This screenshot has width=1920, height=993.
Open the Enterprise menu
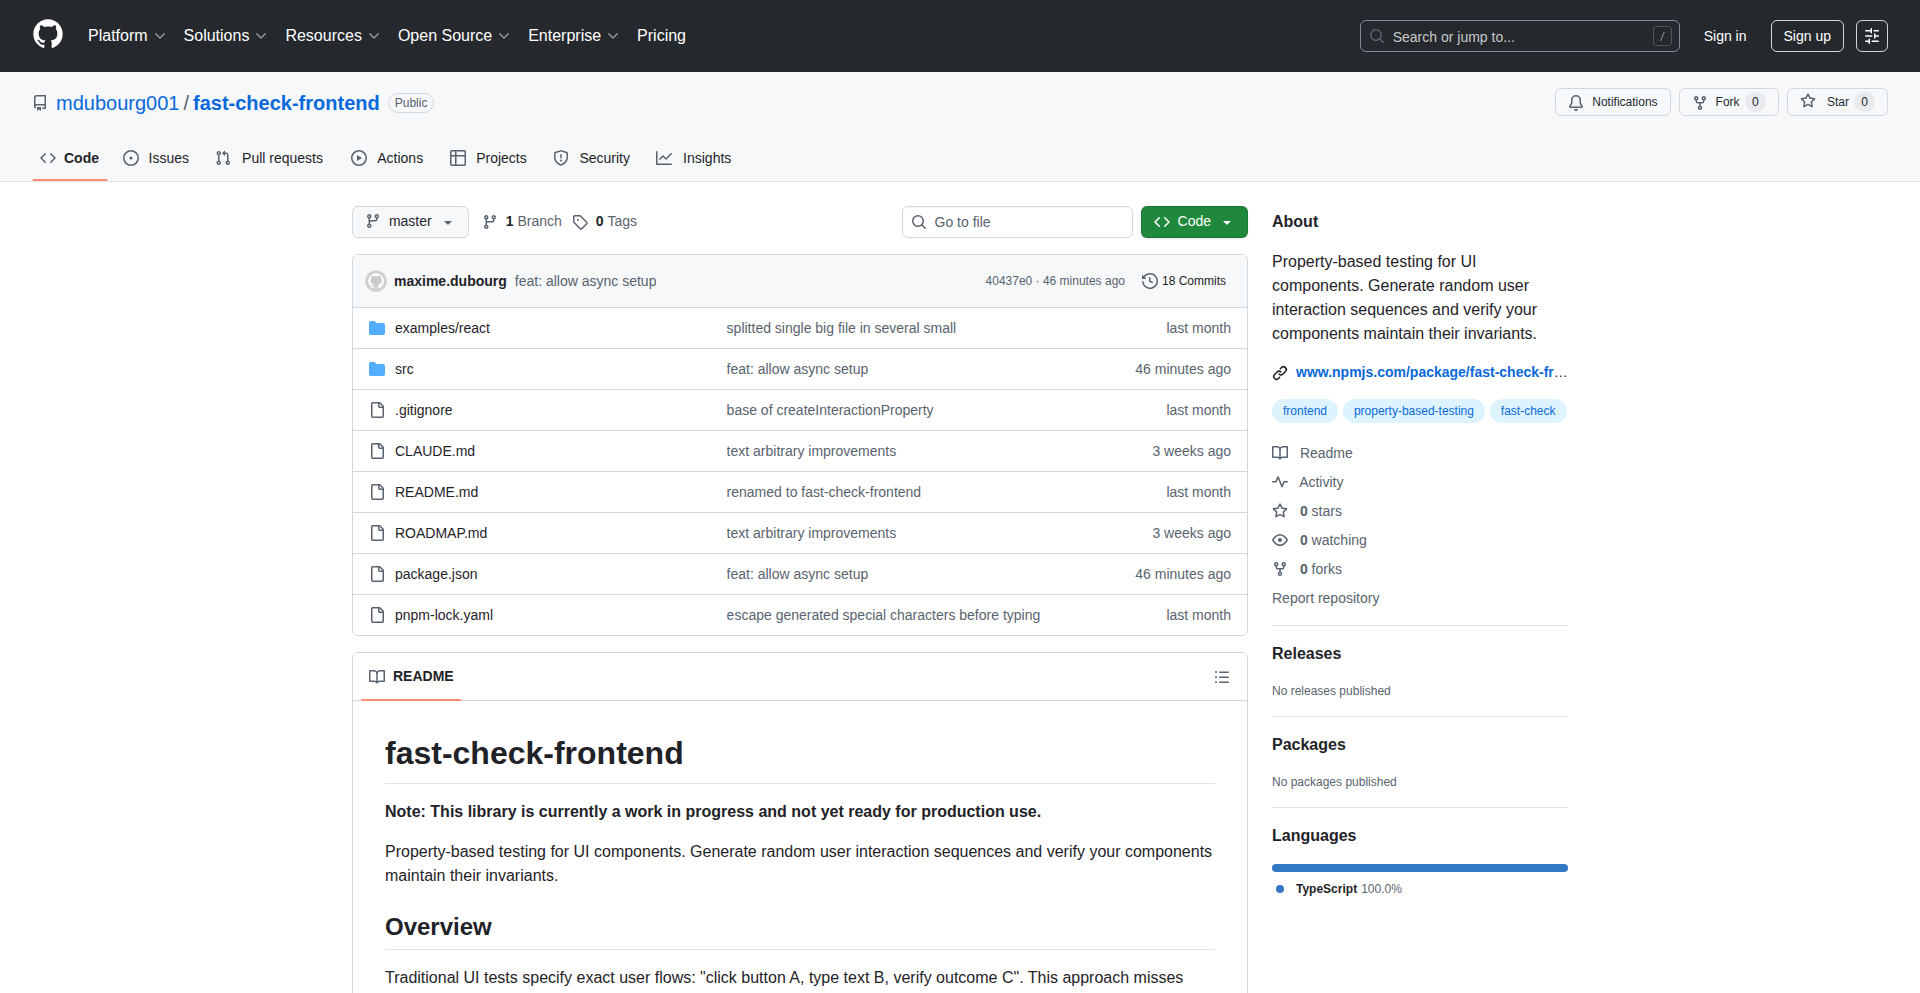[572, 35]
